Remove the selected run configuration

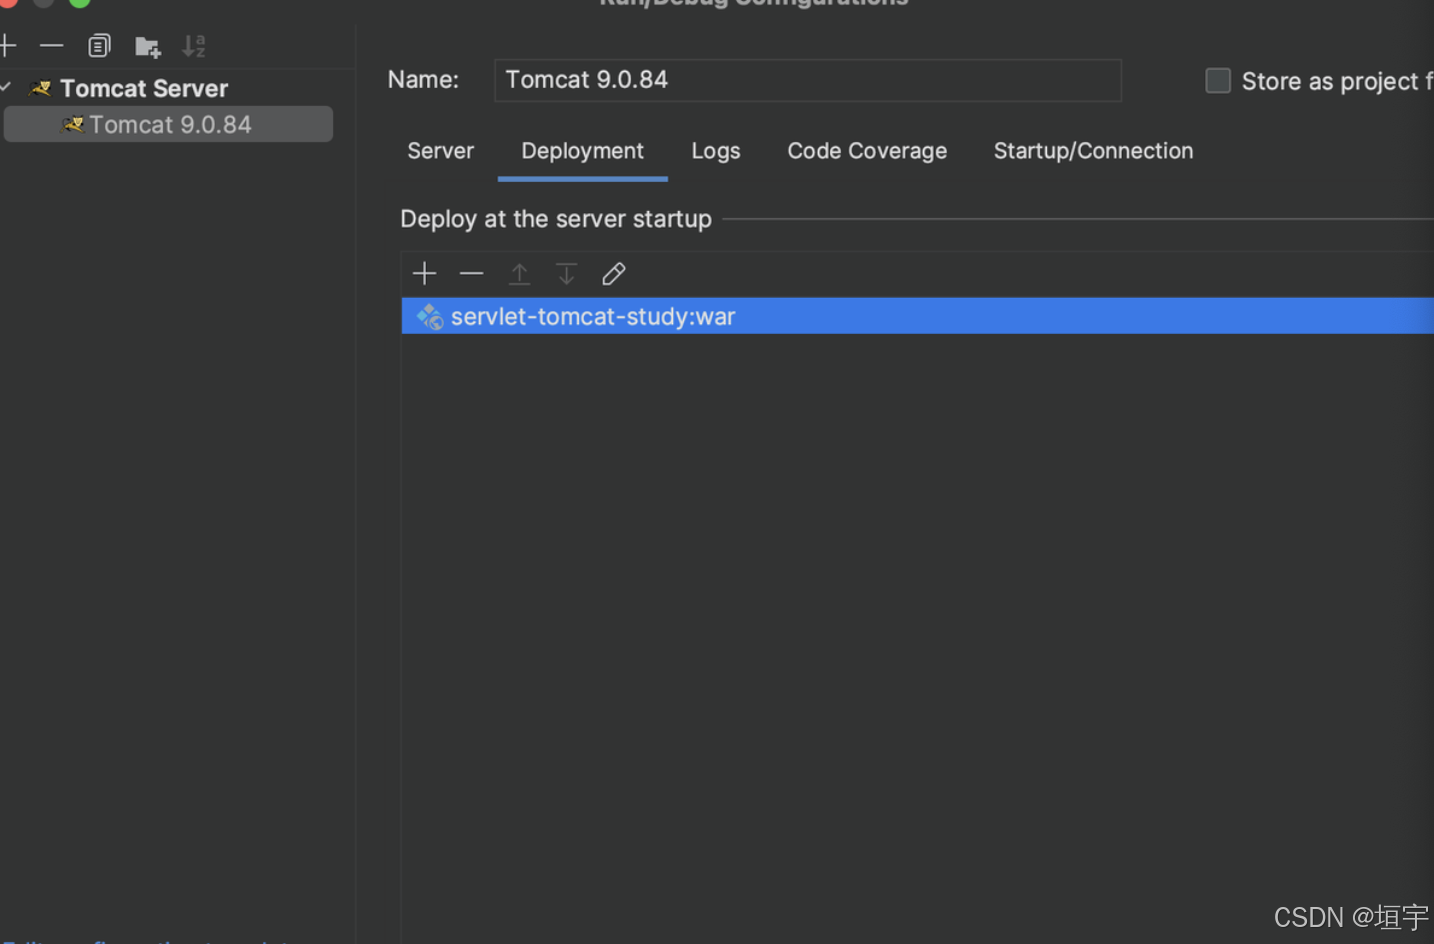(x=51, y=45)
